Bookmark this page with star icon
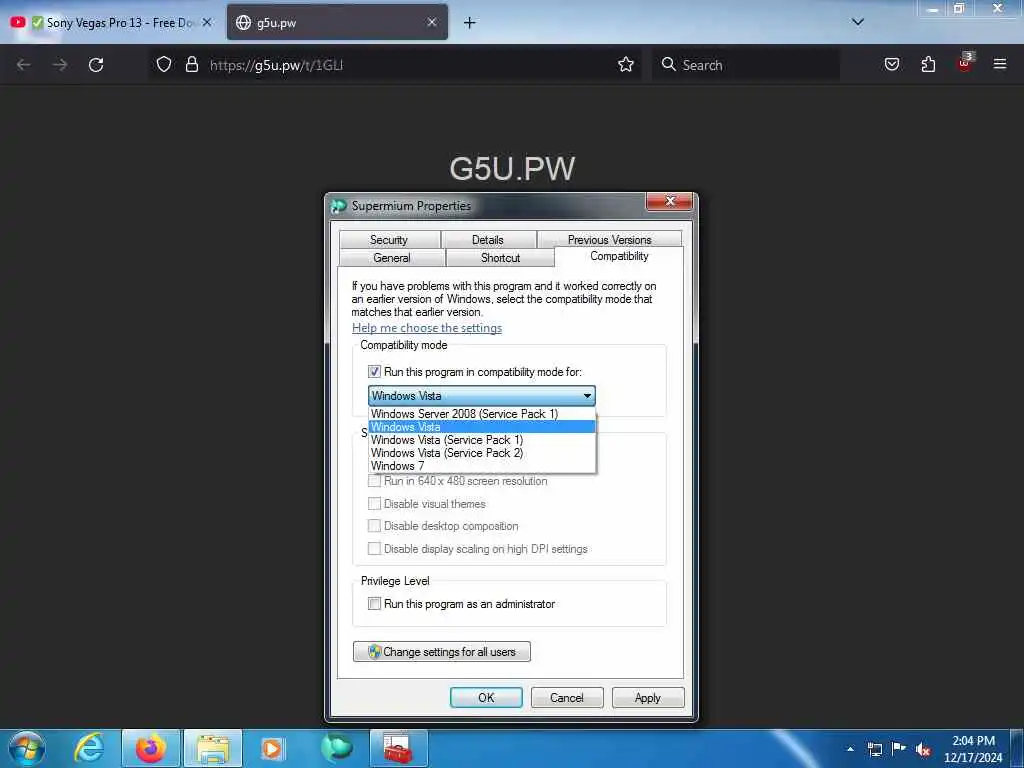 click(x=626, y=64)
